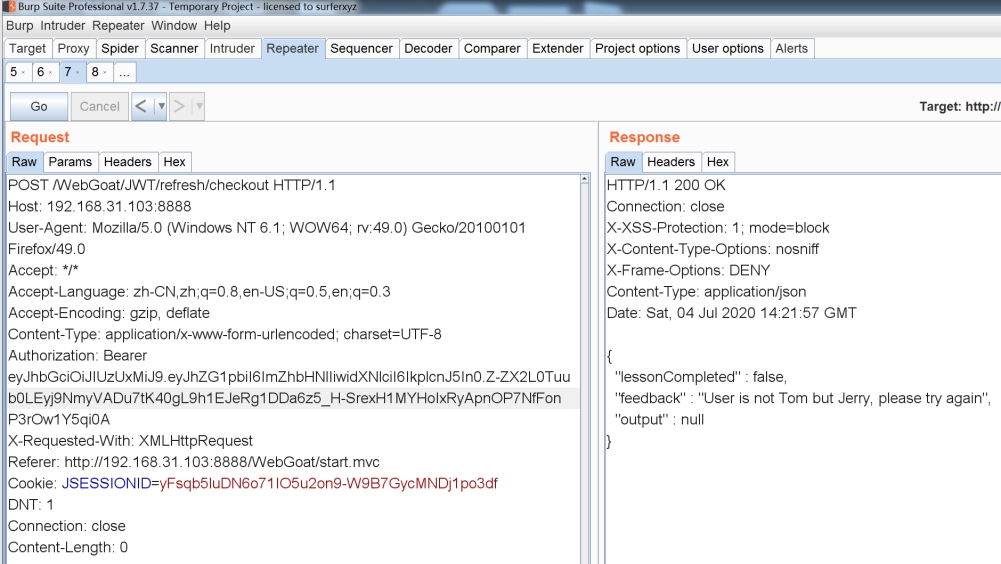Show the Response Hex view

point(718,162)
